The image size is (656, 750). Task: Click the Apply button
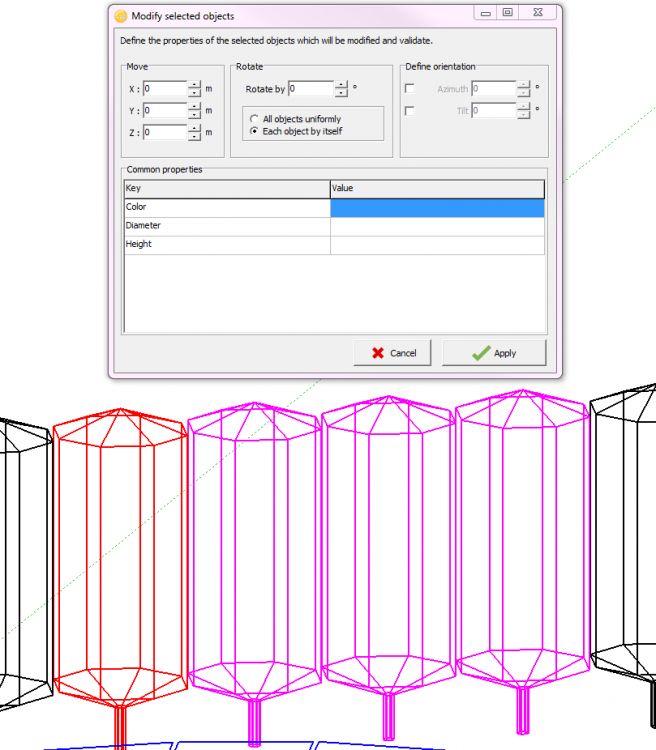click(x=494, y=353)
